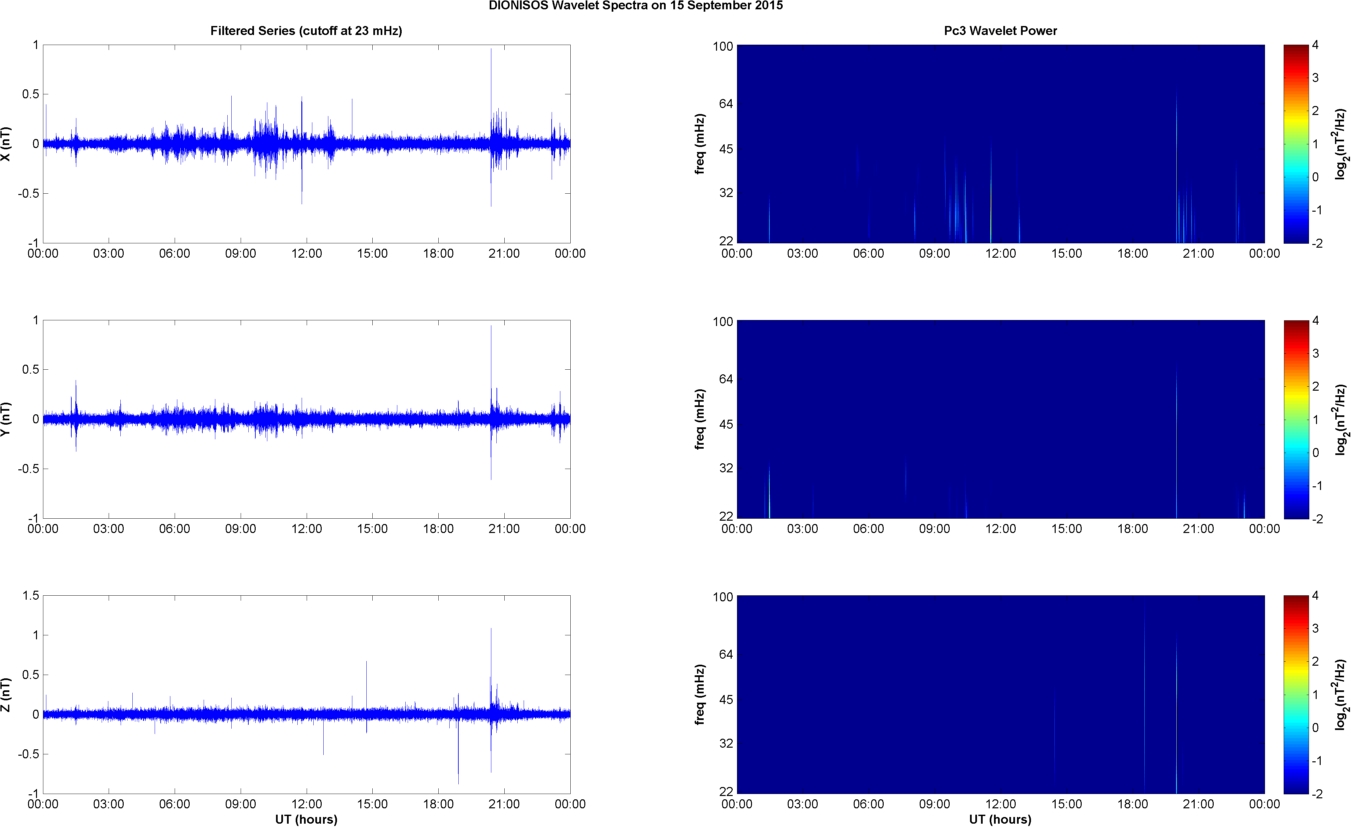Click the bright streak near 11:30 in the top spectrogram
The height and width of the screenshot is (827, 1351).
[x=991, y=193]
